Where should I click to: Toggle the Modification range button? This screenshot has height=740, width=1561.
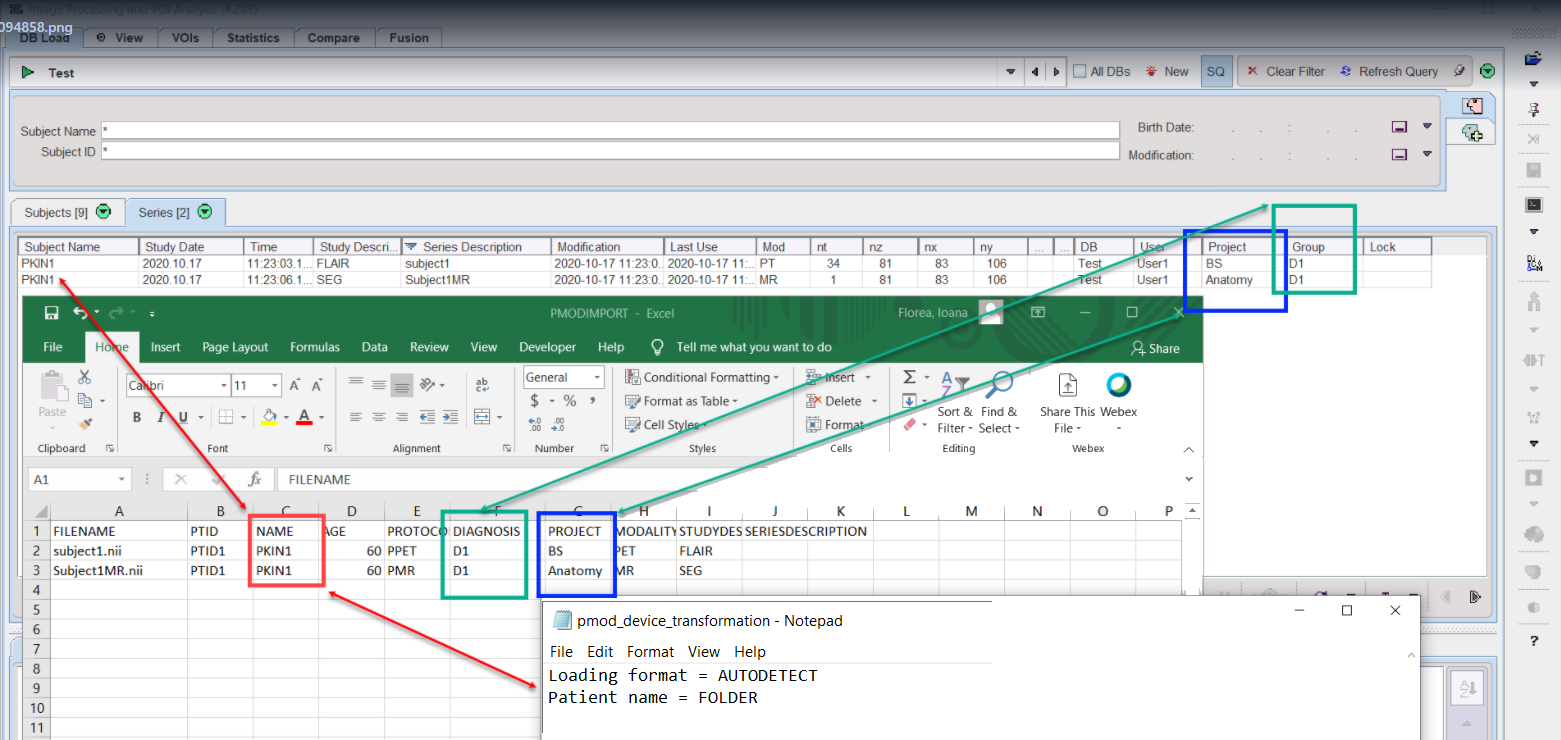pyautogui.click(x=1400, y=155)
